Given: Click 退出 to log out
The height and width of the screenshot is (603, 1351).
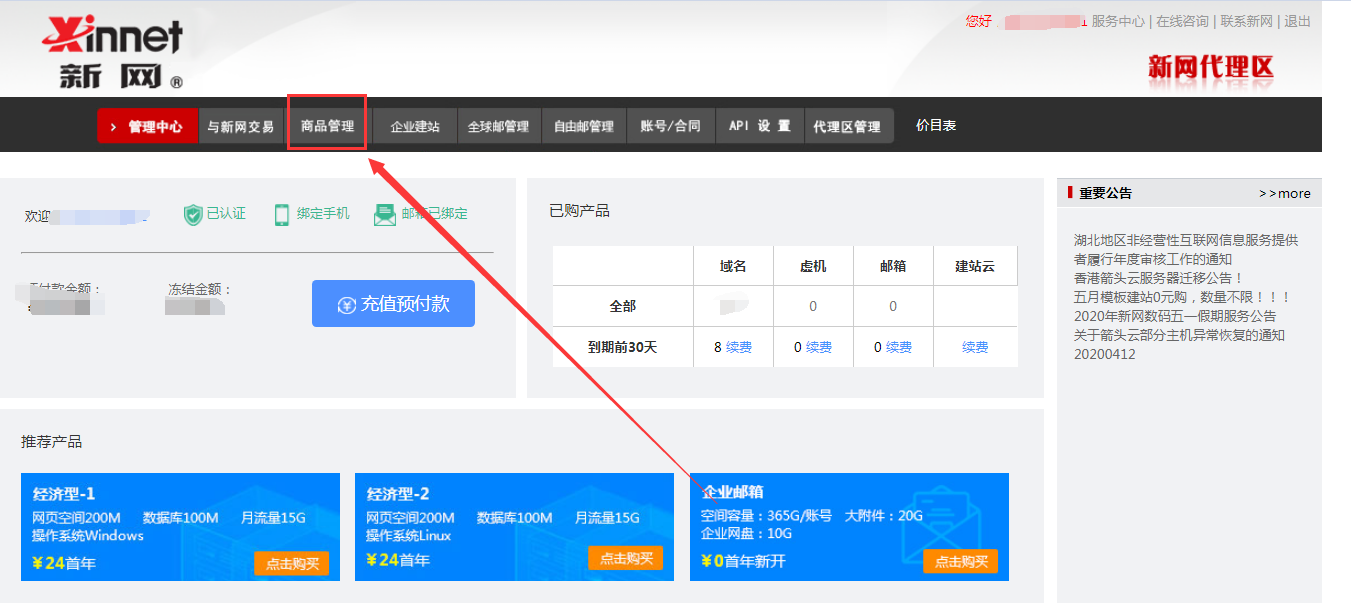Looking at the screenshot, I should click(x=1297, y=21).
